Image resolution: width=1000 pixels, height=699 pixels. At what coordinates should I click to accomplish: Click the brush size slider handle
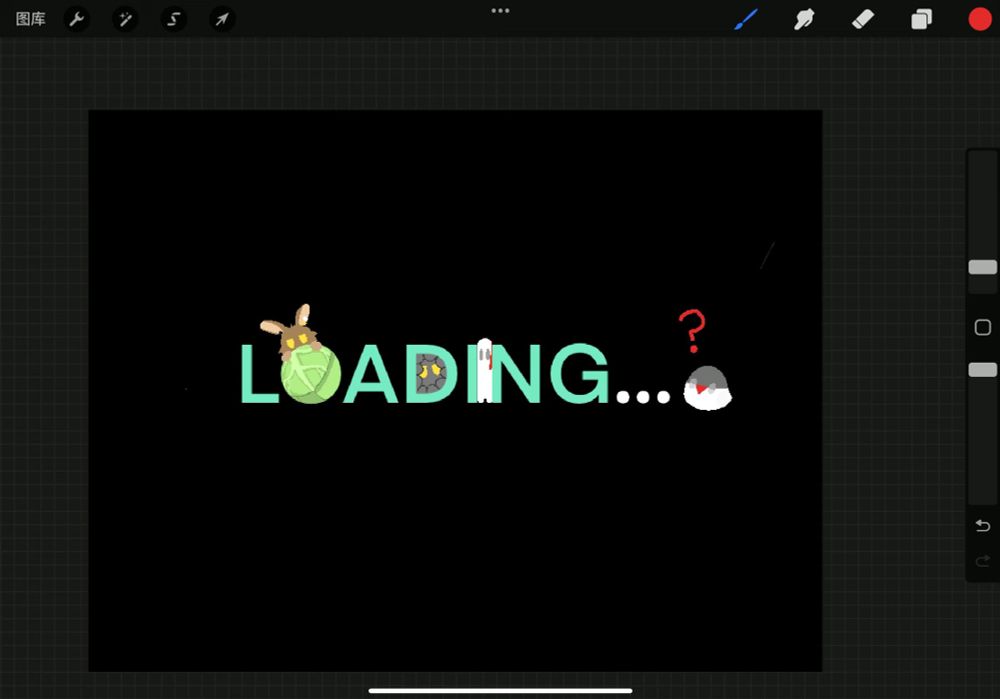983,267
